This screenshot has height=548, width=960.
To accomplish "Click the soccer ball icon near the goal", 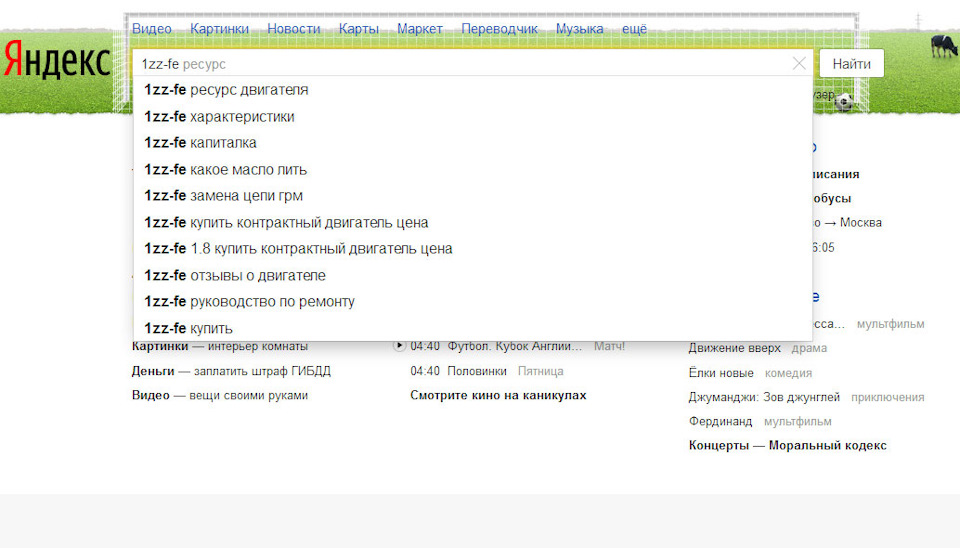I will pyautogui.click(x=844, y=102).
